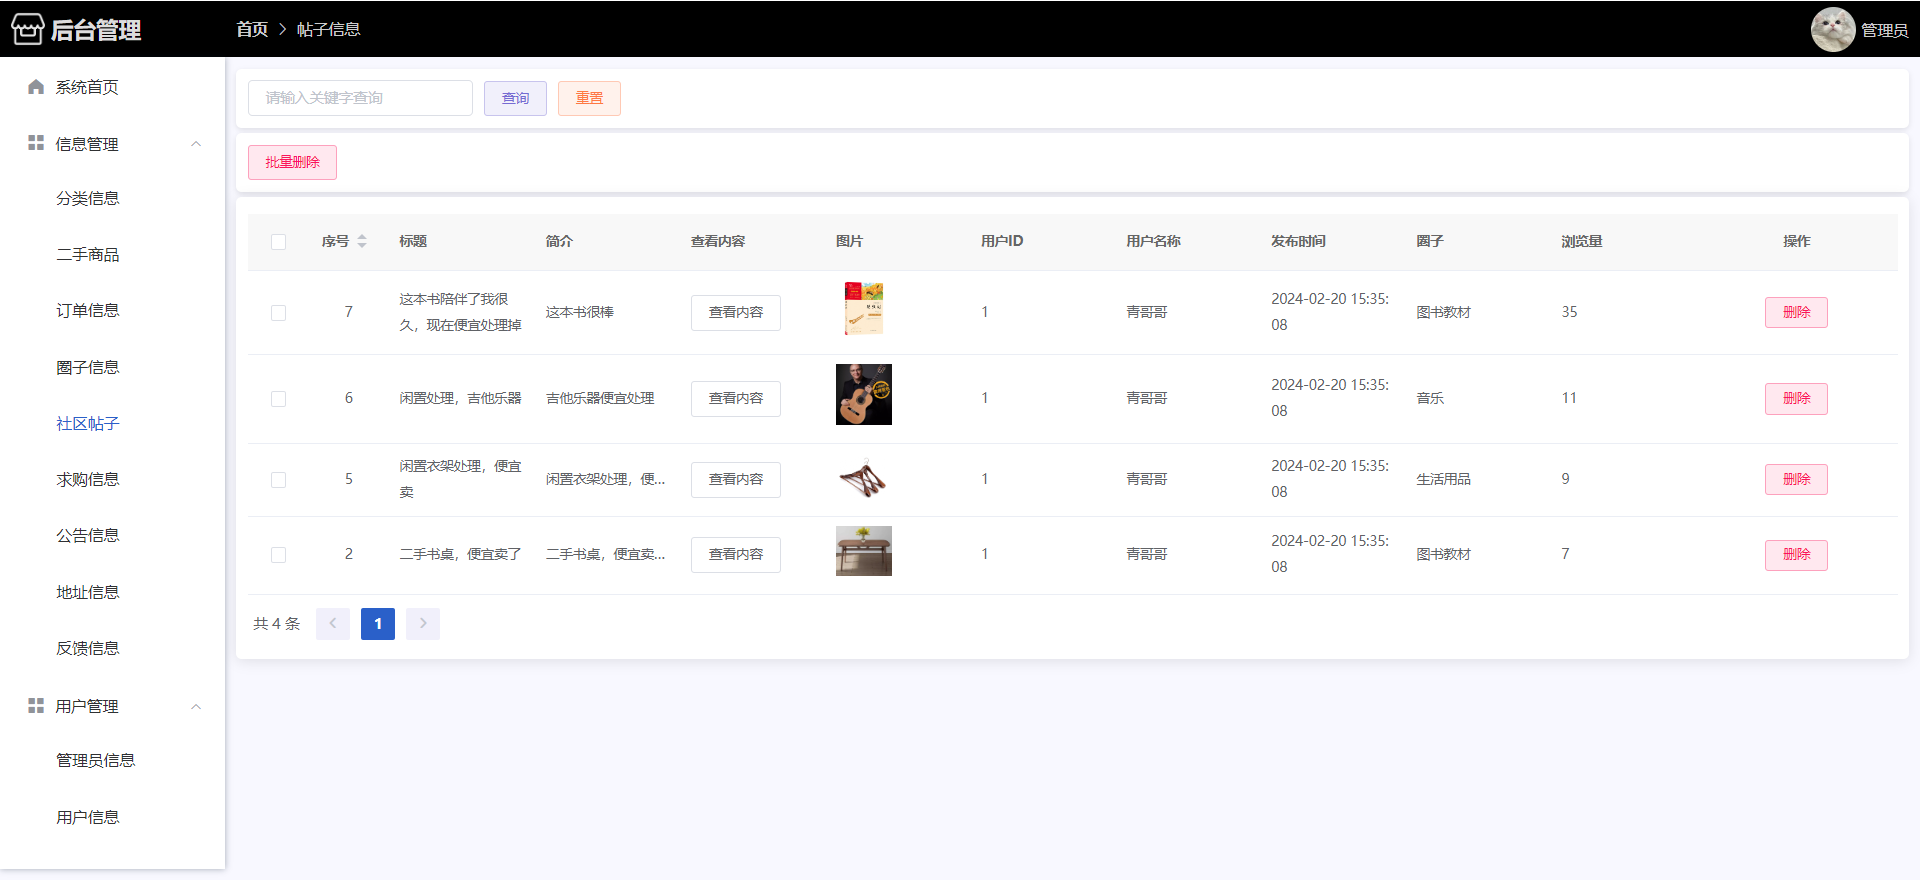Open the clothes hanger thumbnail
The image size is (1920, 880).
point(864,480)
